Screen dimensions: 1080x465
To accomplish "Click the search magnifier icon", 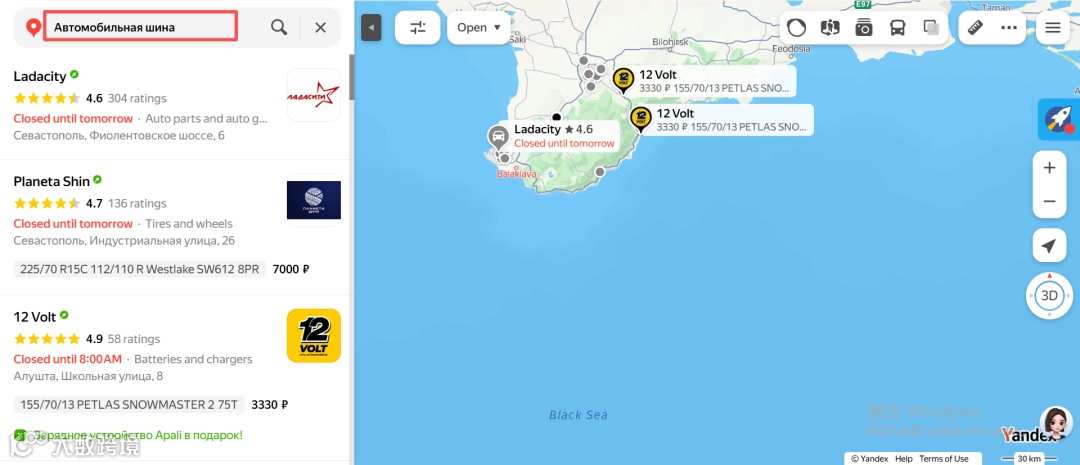I will 279,28.
